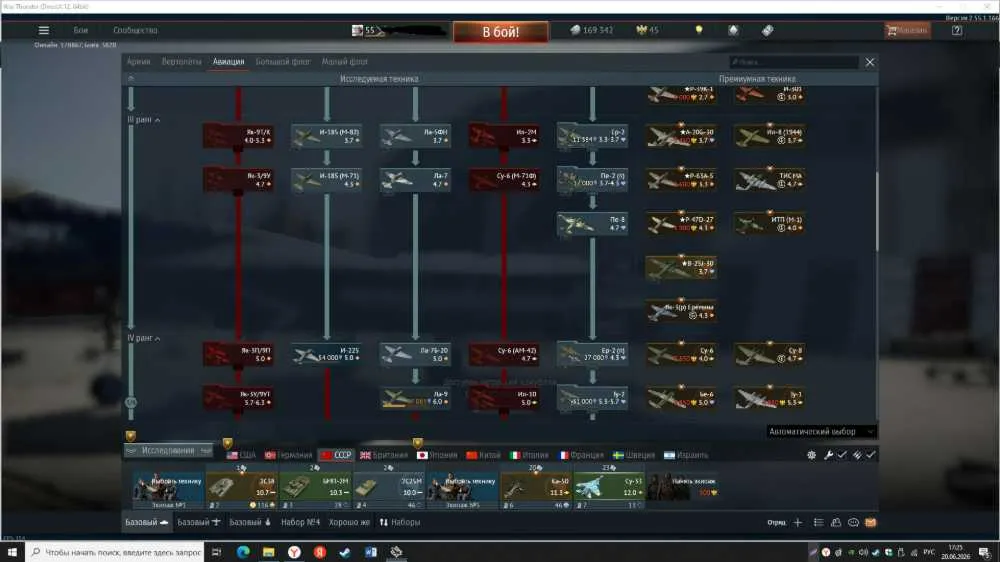Select the И-185 (М-82) aircraft card
This screenshot has height=562, width=1000.
coord(327,136)
